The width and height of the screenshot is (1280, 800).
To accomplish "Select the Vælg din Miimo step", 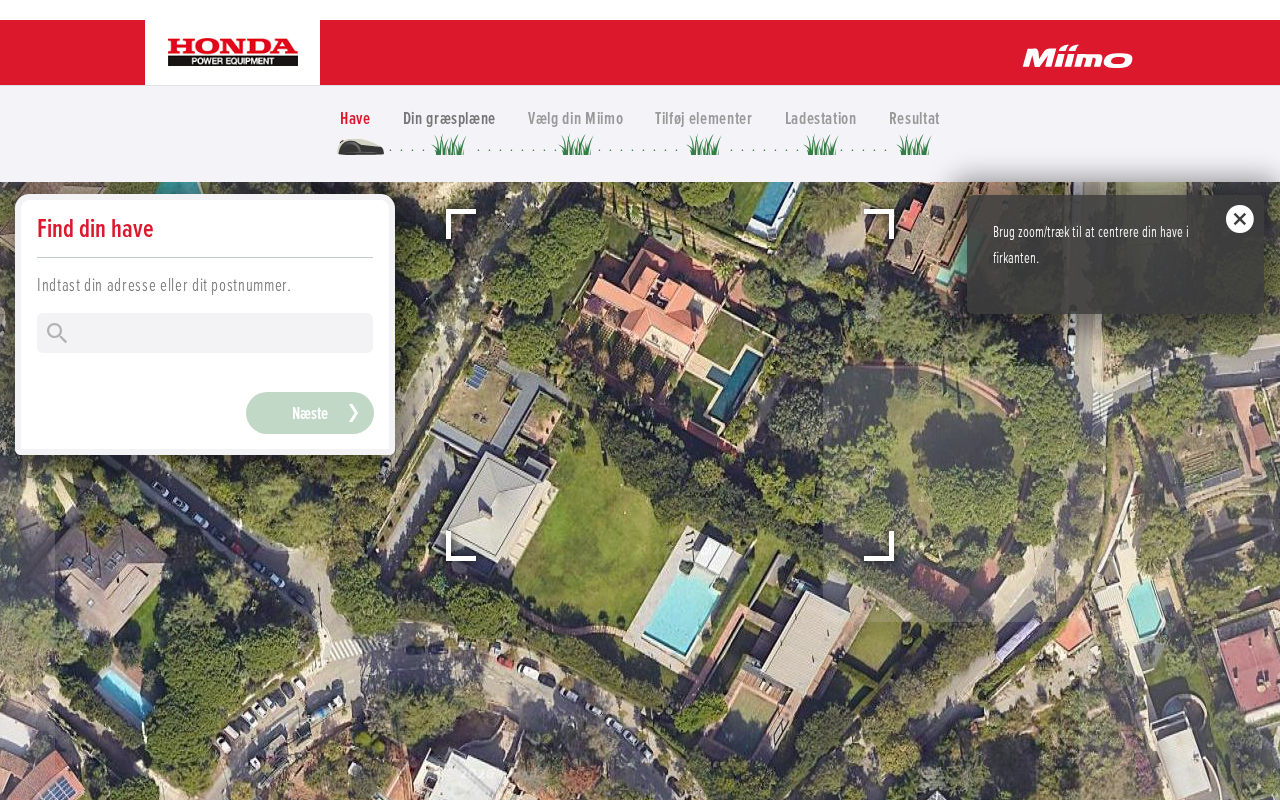I will 575,118.
